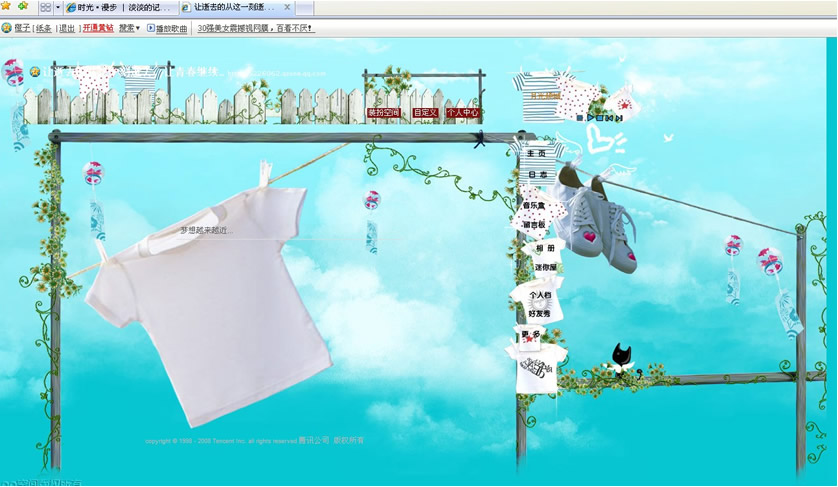Open the 30强美女 news headline link
Viewport: 838px width, 487px height.
256,28
